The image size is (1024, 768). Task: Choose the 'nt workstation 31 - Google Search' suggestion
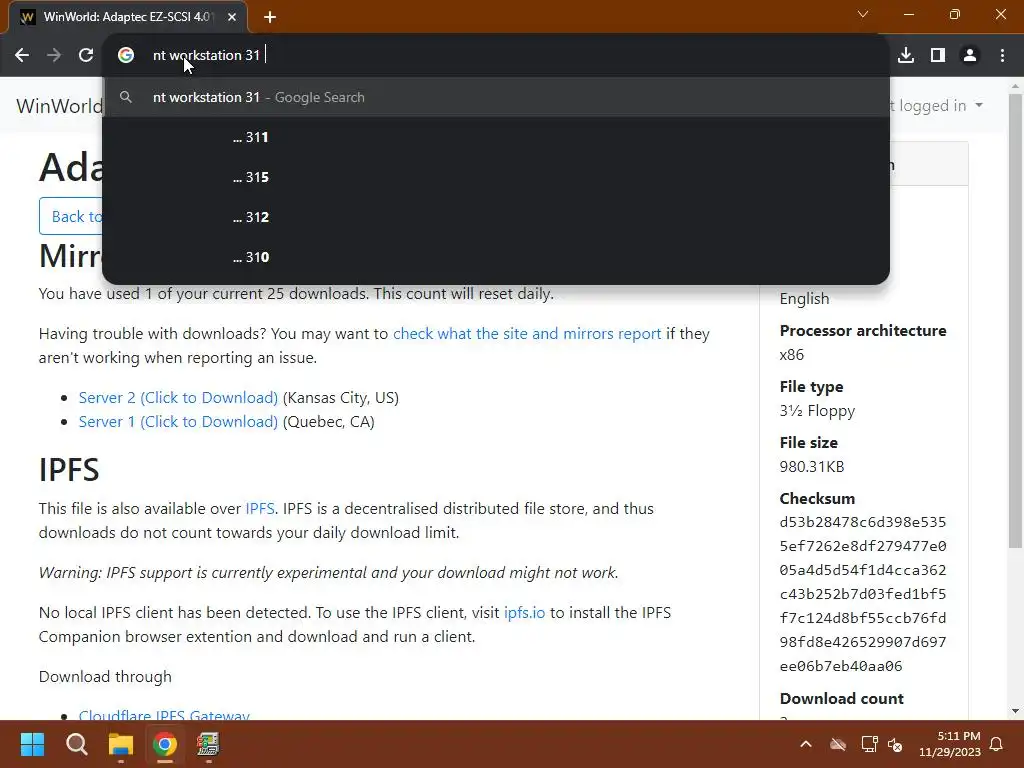click(496, 97)
